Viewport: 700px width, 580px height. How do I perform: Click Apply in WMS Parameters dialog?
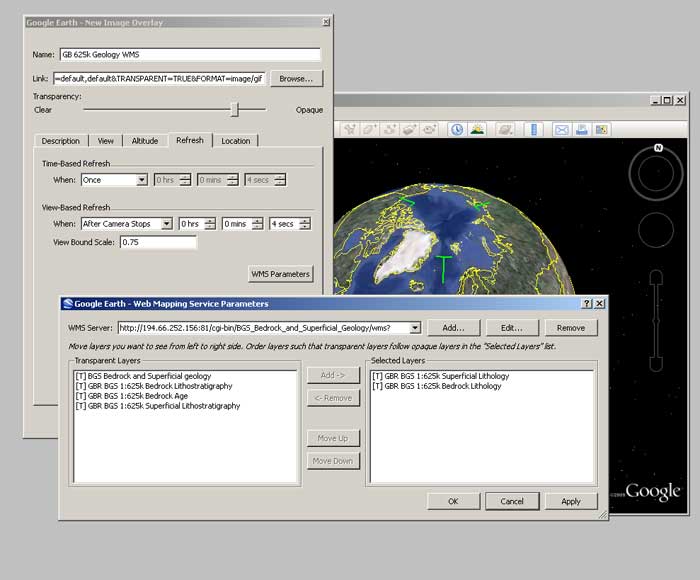point(571,501)
